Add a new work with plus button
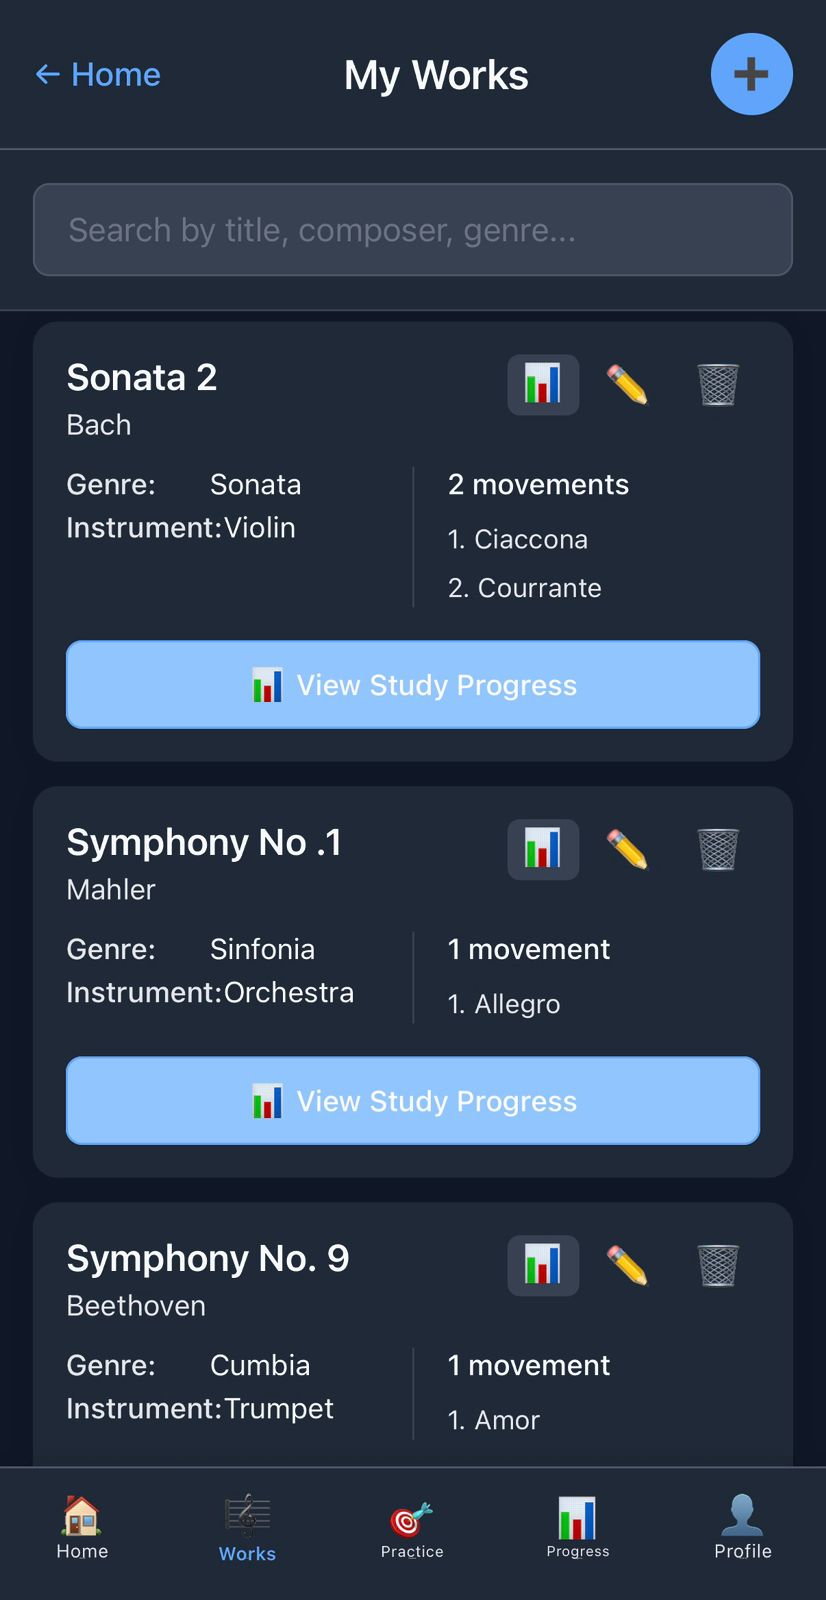 751,74
